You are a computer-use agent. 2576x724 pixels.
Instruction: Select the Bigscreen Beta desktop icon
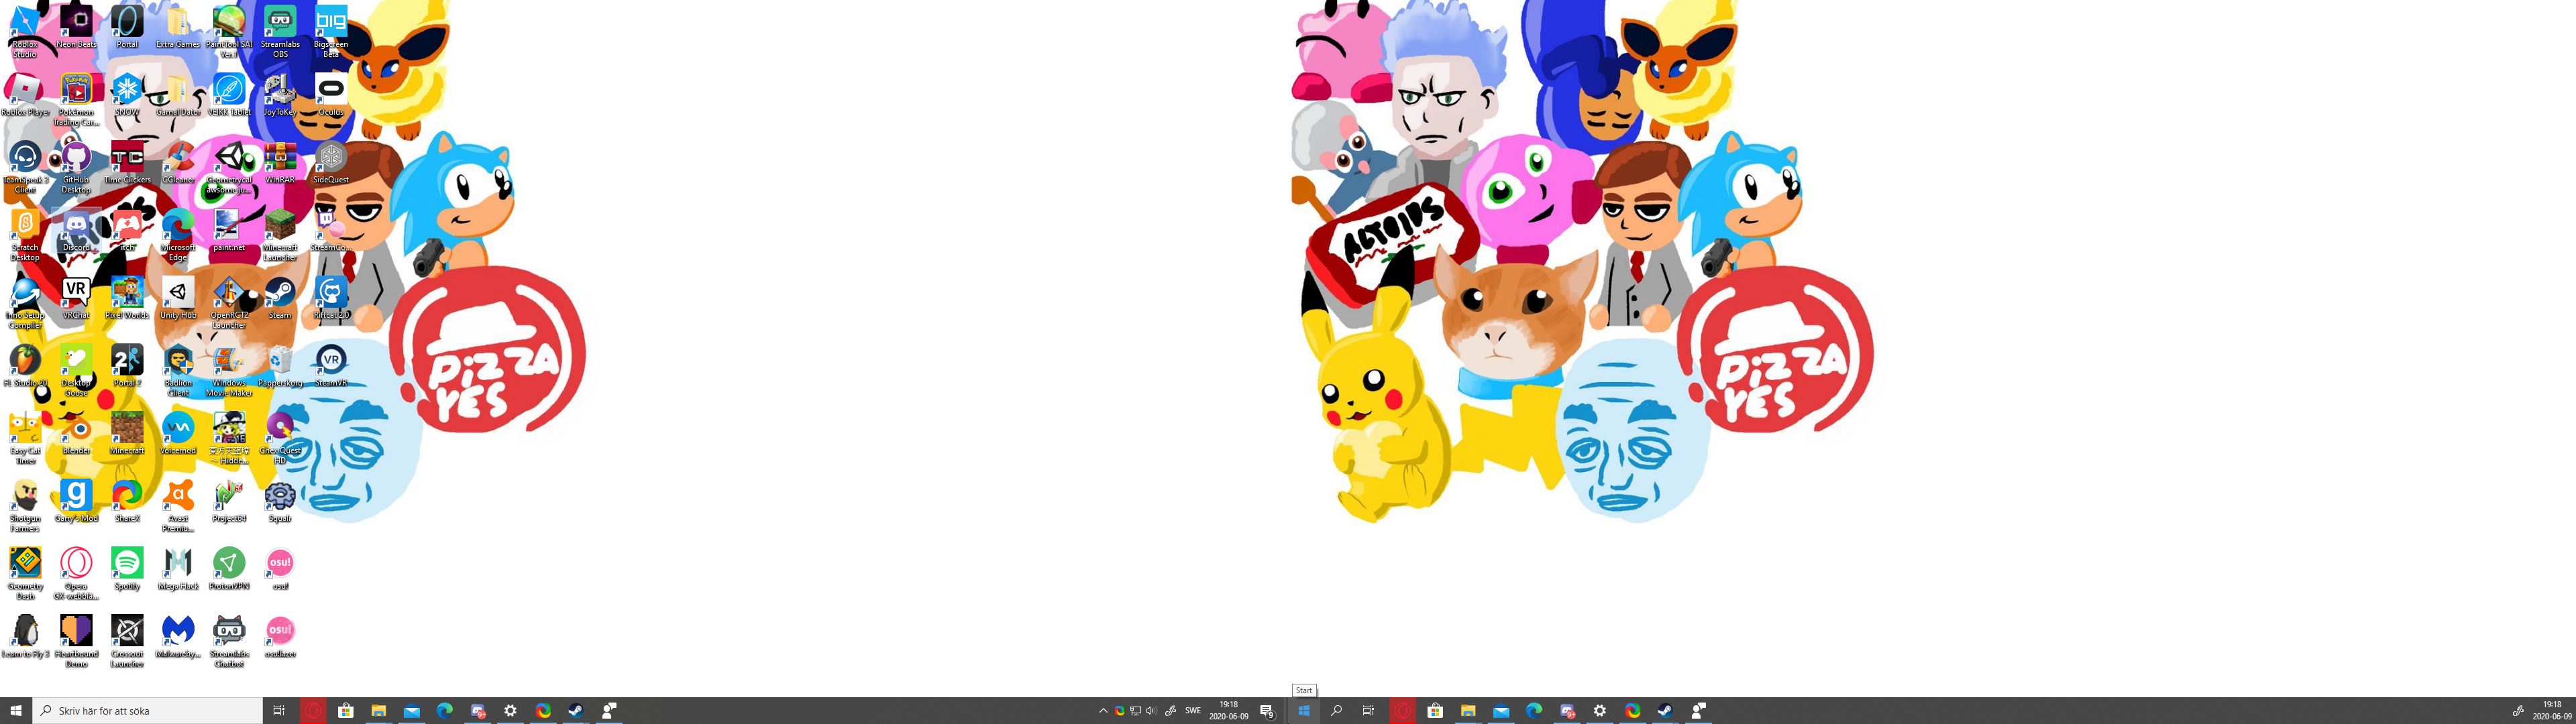click(331, 30)
